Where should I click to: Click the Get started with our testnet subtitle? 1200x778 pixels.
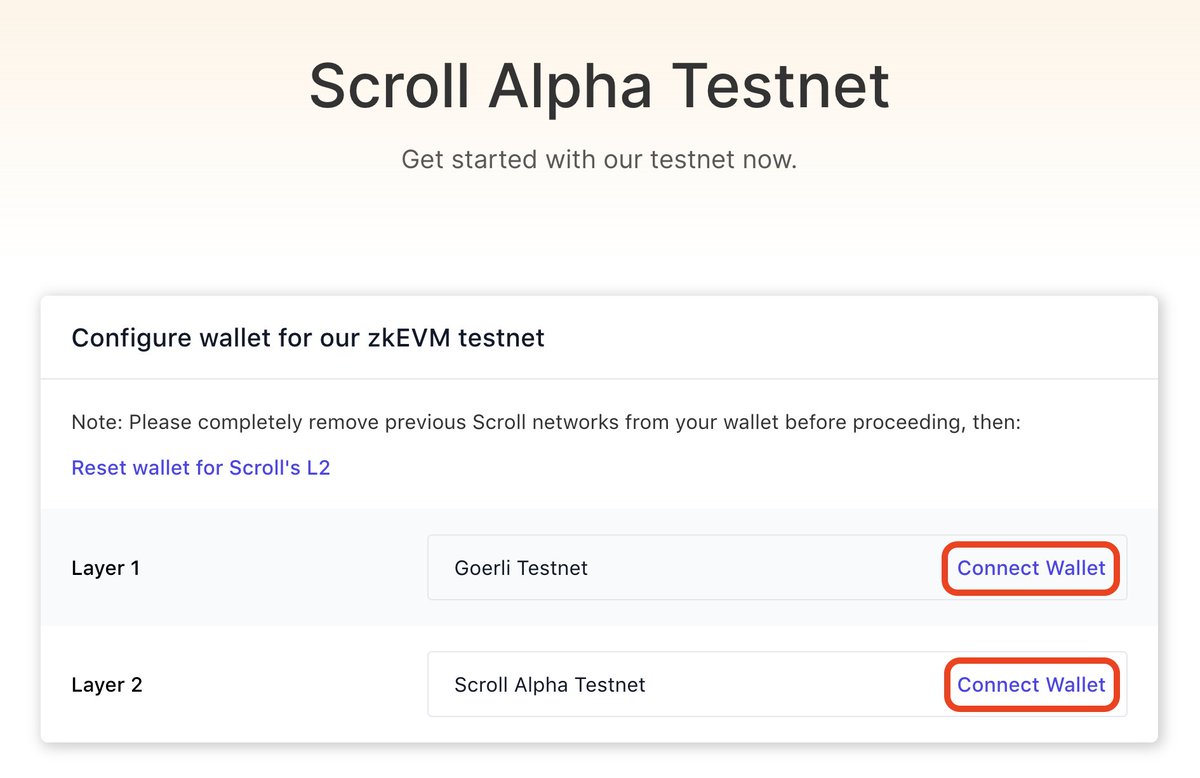tap(599, 159)
